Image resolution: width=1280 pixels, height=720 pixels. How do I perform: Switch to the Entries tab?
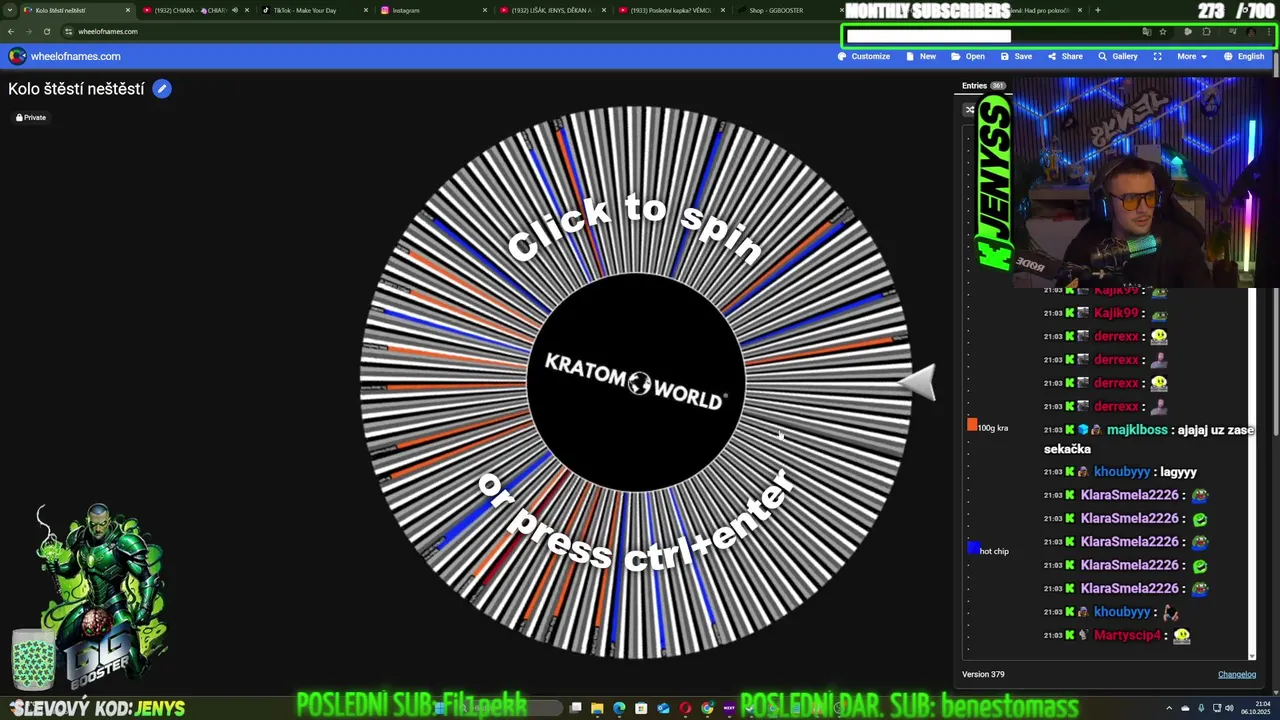(983, 86)
